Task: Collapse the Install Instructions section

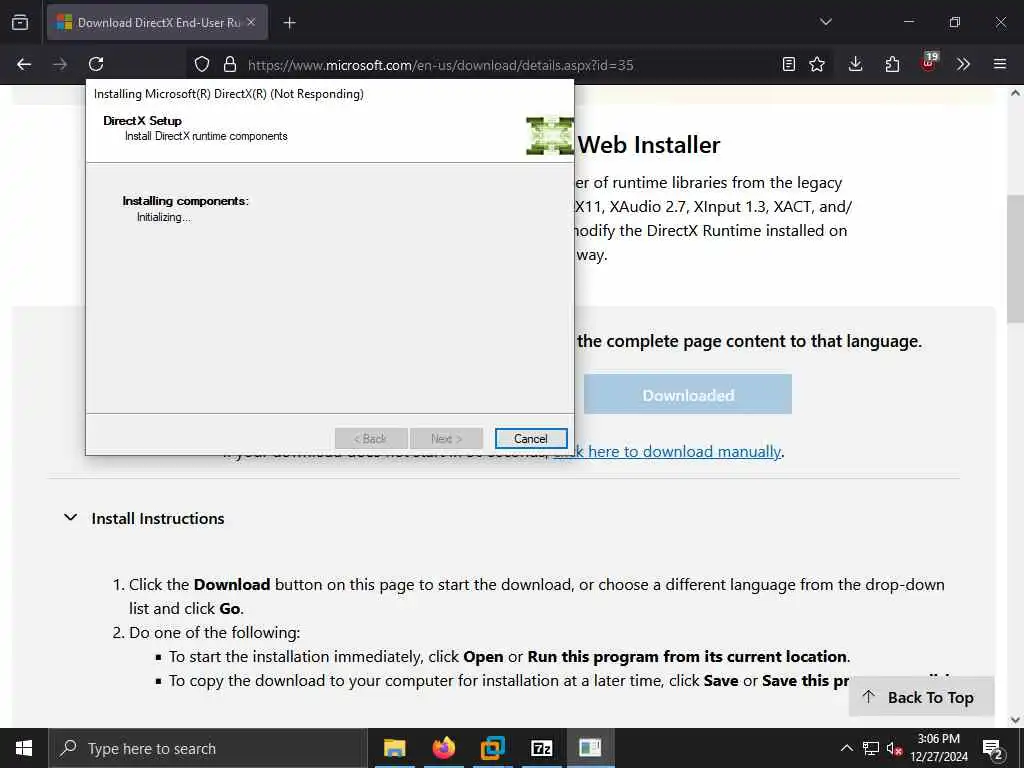Action: (71, 518)
